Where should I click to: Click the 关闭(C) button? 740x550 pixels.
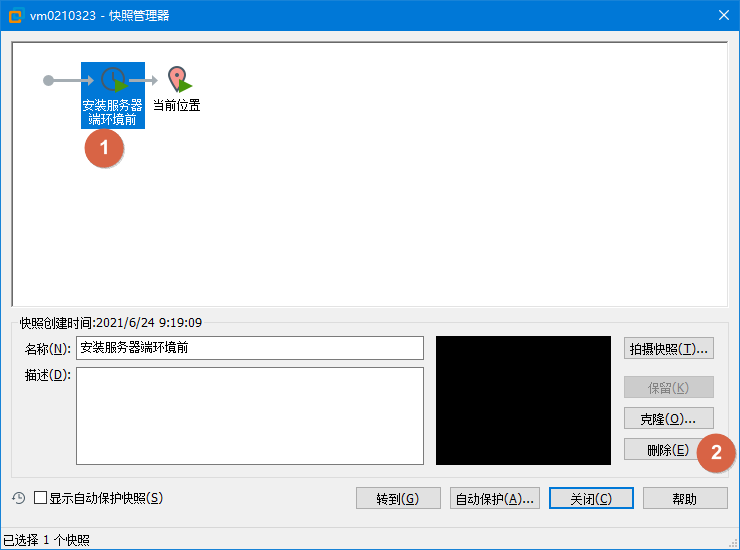(591, 499)
